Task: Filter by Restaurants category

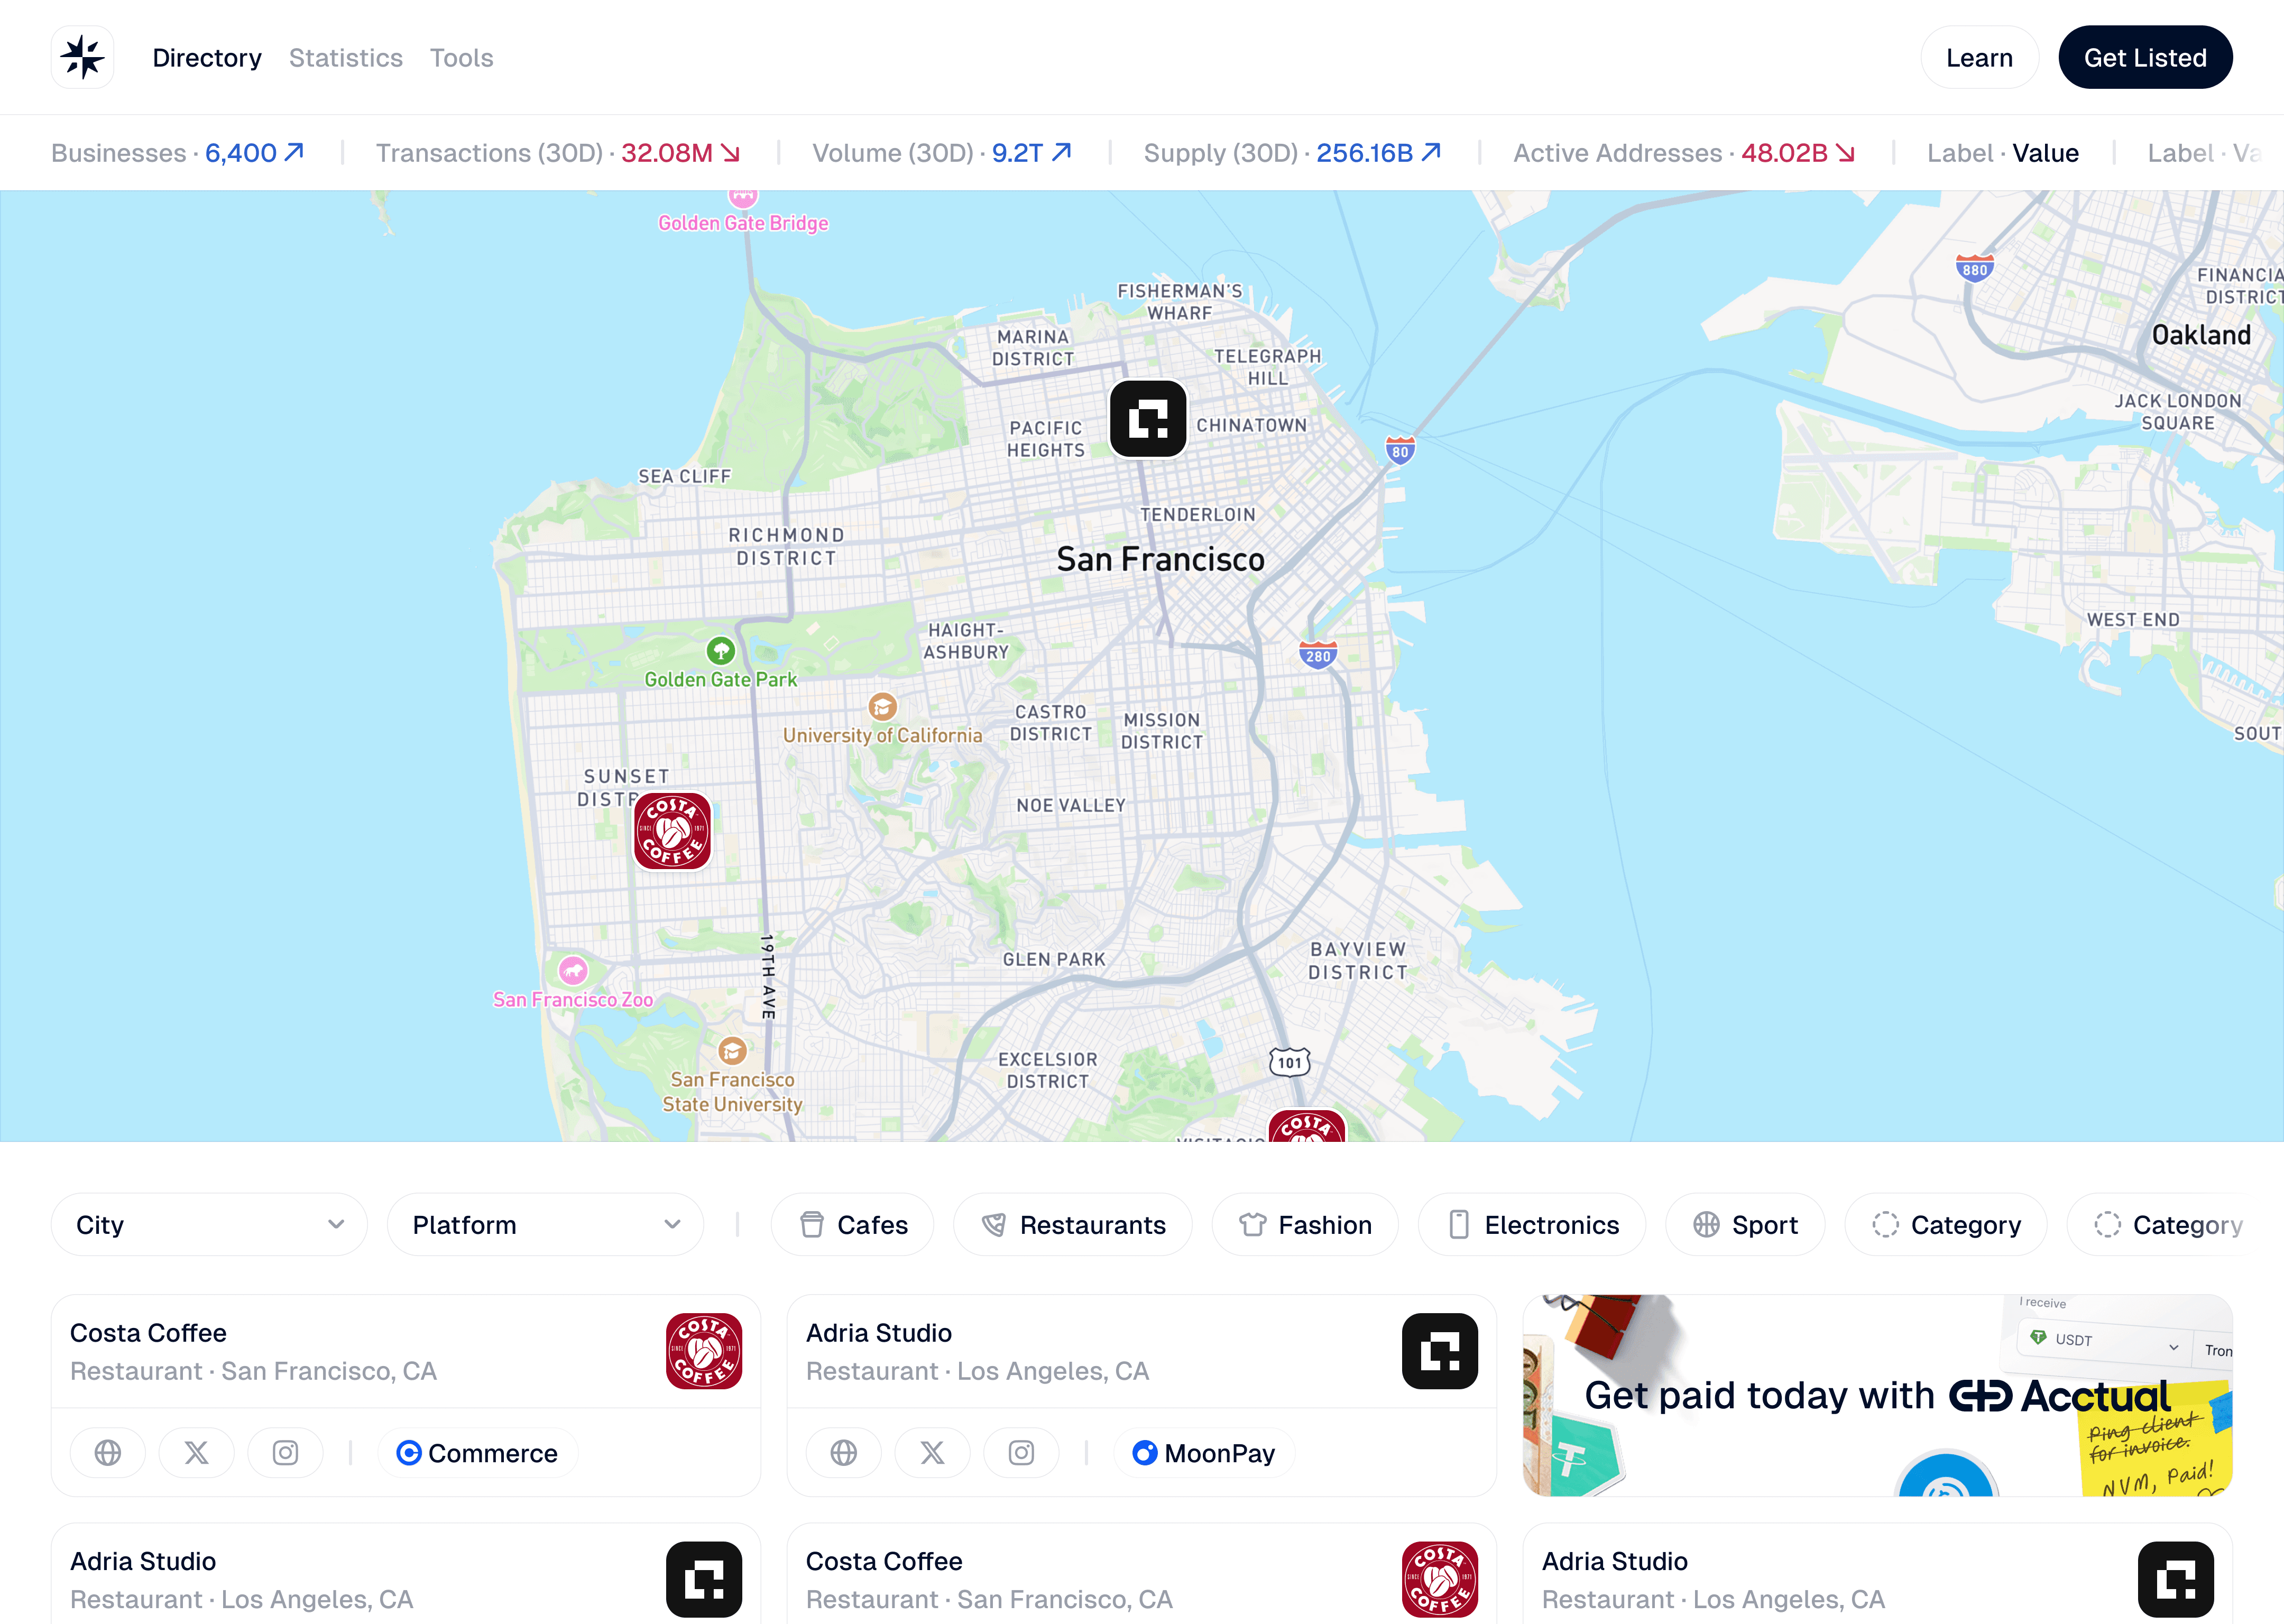Action: tap(1073, 1224)
